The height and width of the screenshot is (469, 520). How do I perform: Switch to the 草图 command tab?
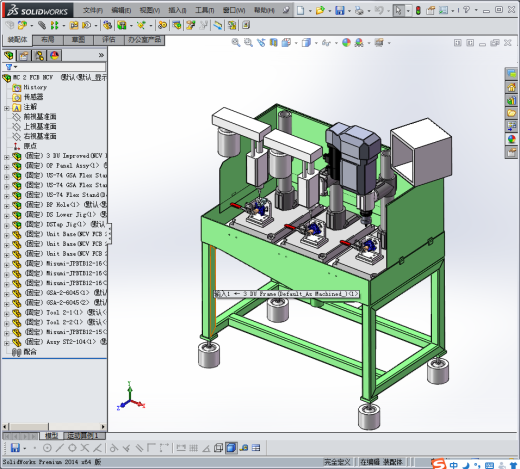pos(78,40)
